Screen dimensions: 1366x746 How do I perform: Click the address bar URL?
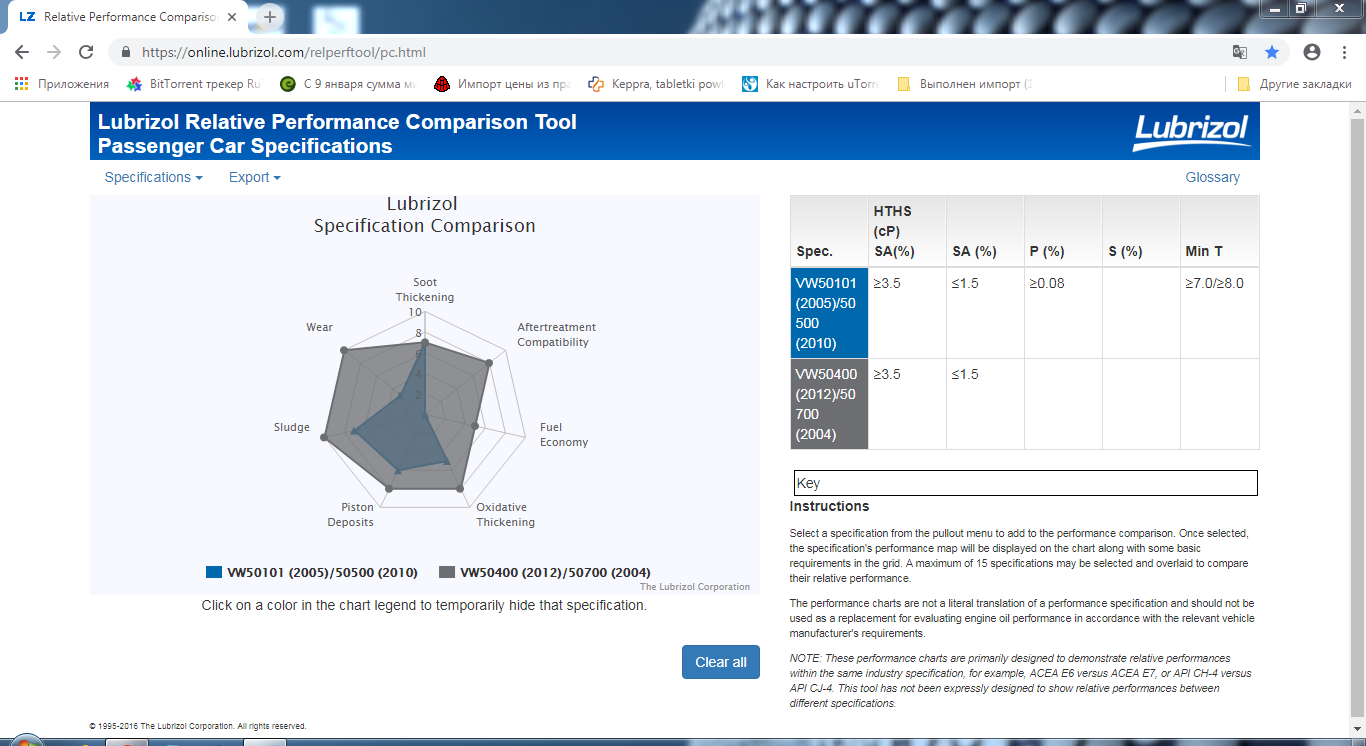pos(283,52)
